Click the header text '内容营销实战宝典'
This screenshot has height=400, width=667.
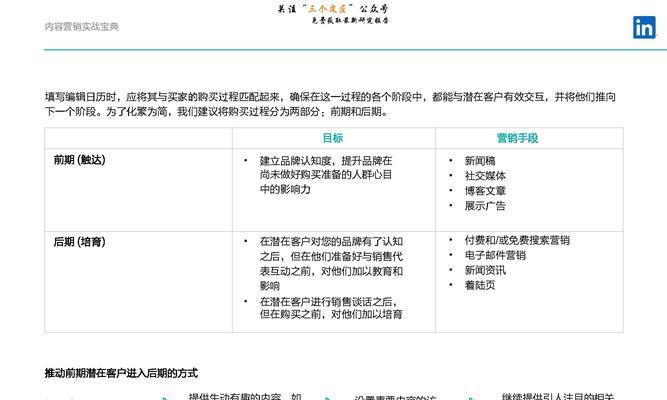coord(82,27)
